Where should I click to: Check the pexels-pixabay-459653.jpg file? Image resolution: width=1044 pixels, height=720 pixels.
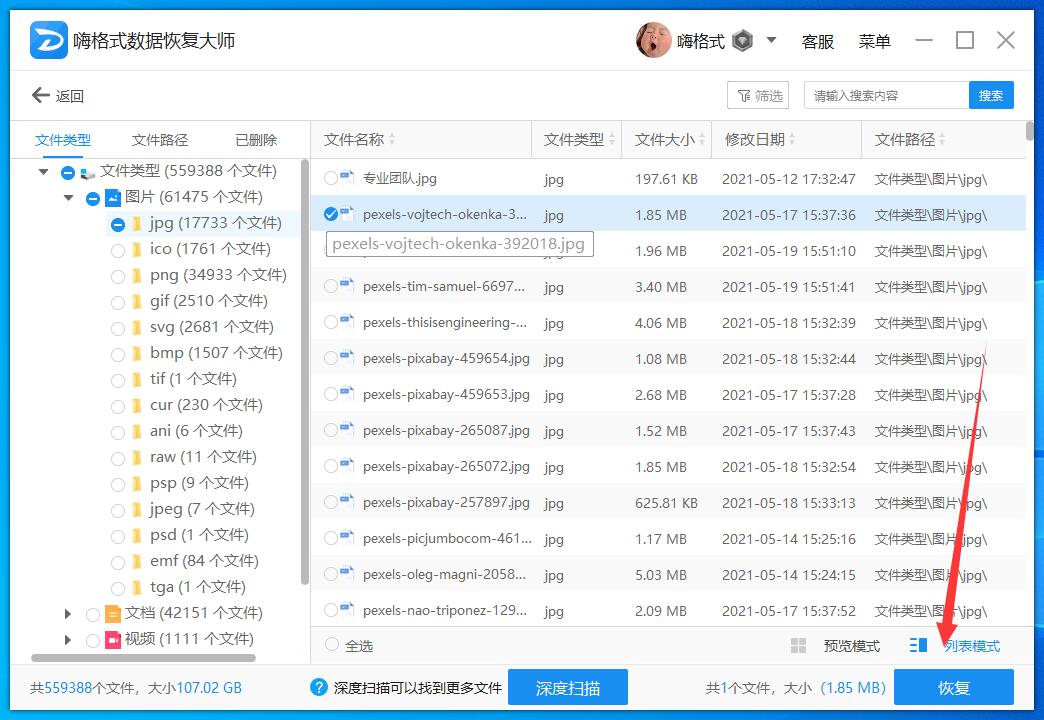click(x=331, y=394)
